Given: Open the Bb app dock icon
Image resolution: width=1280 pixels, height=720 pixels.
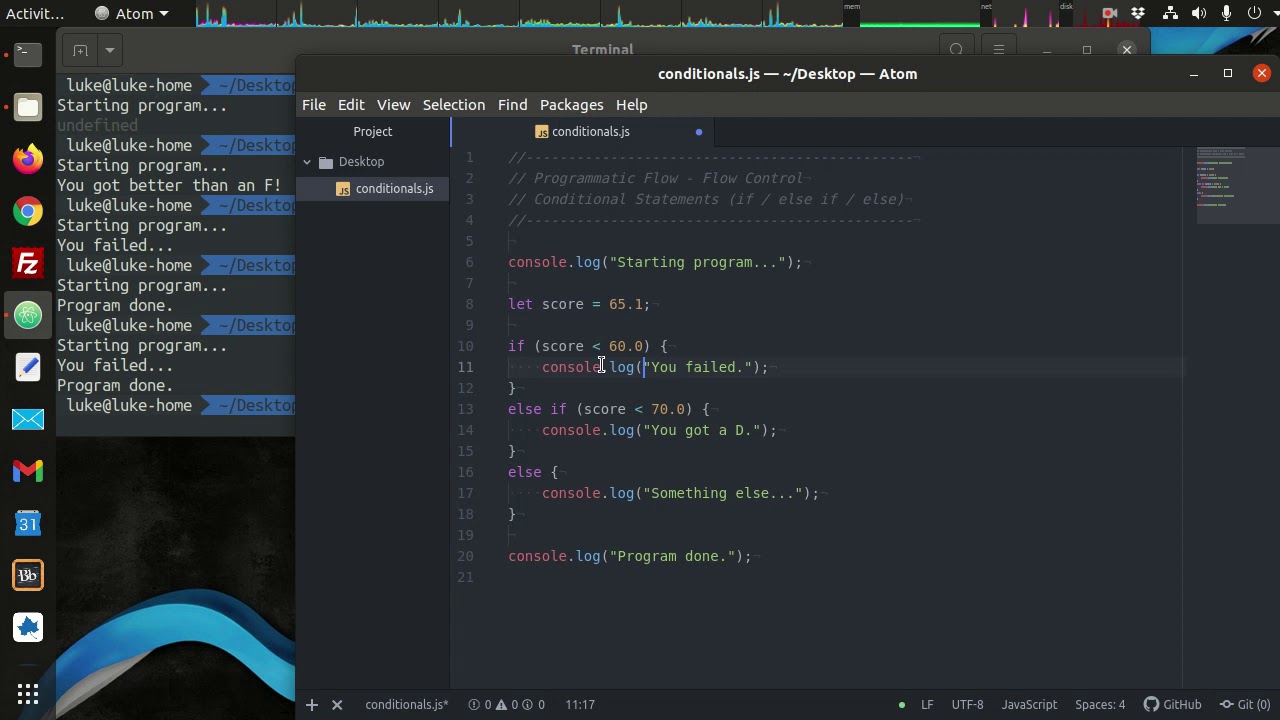Looking at the screenshot, I should (28, 575).
